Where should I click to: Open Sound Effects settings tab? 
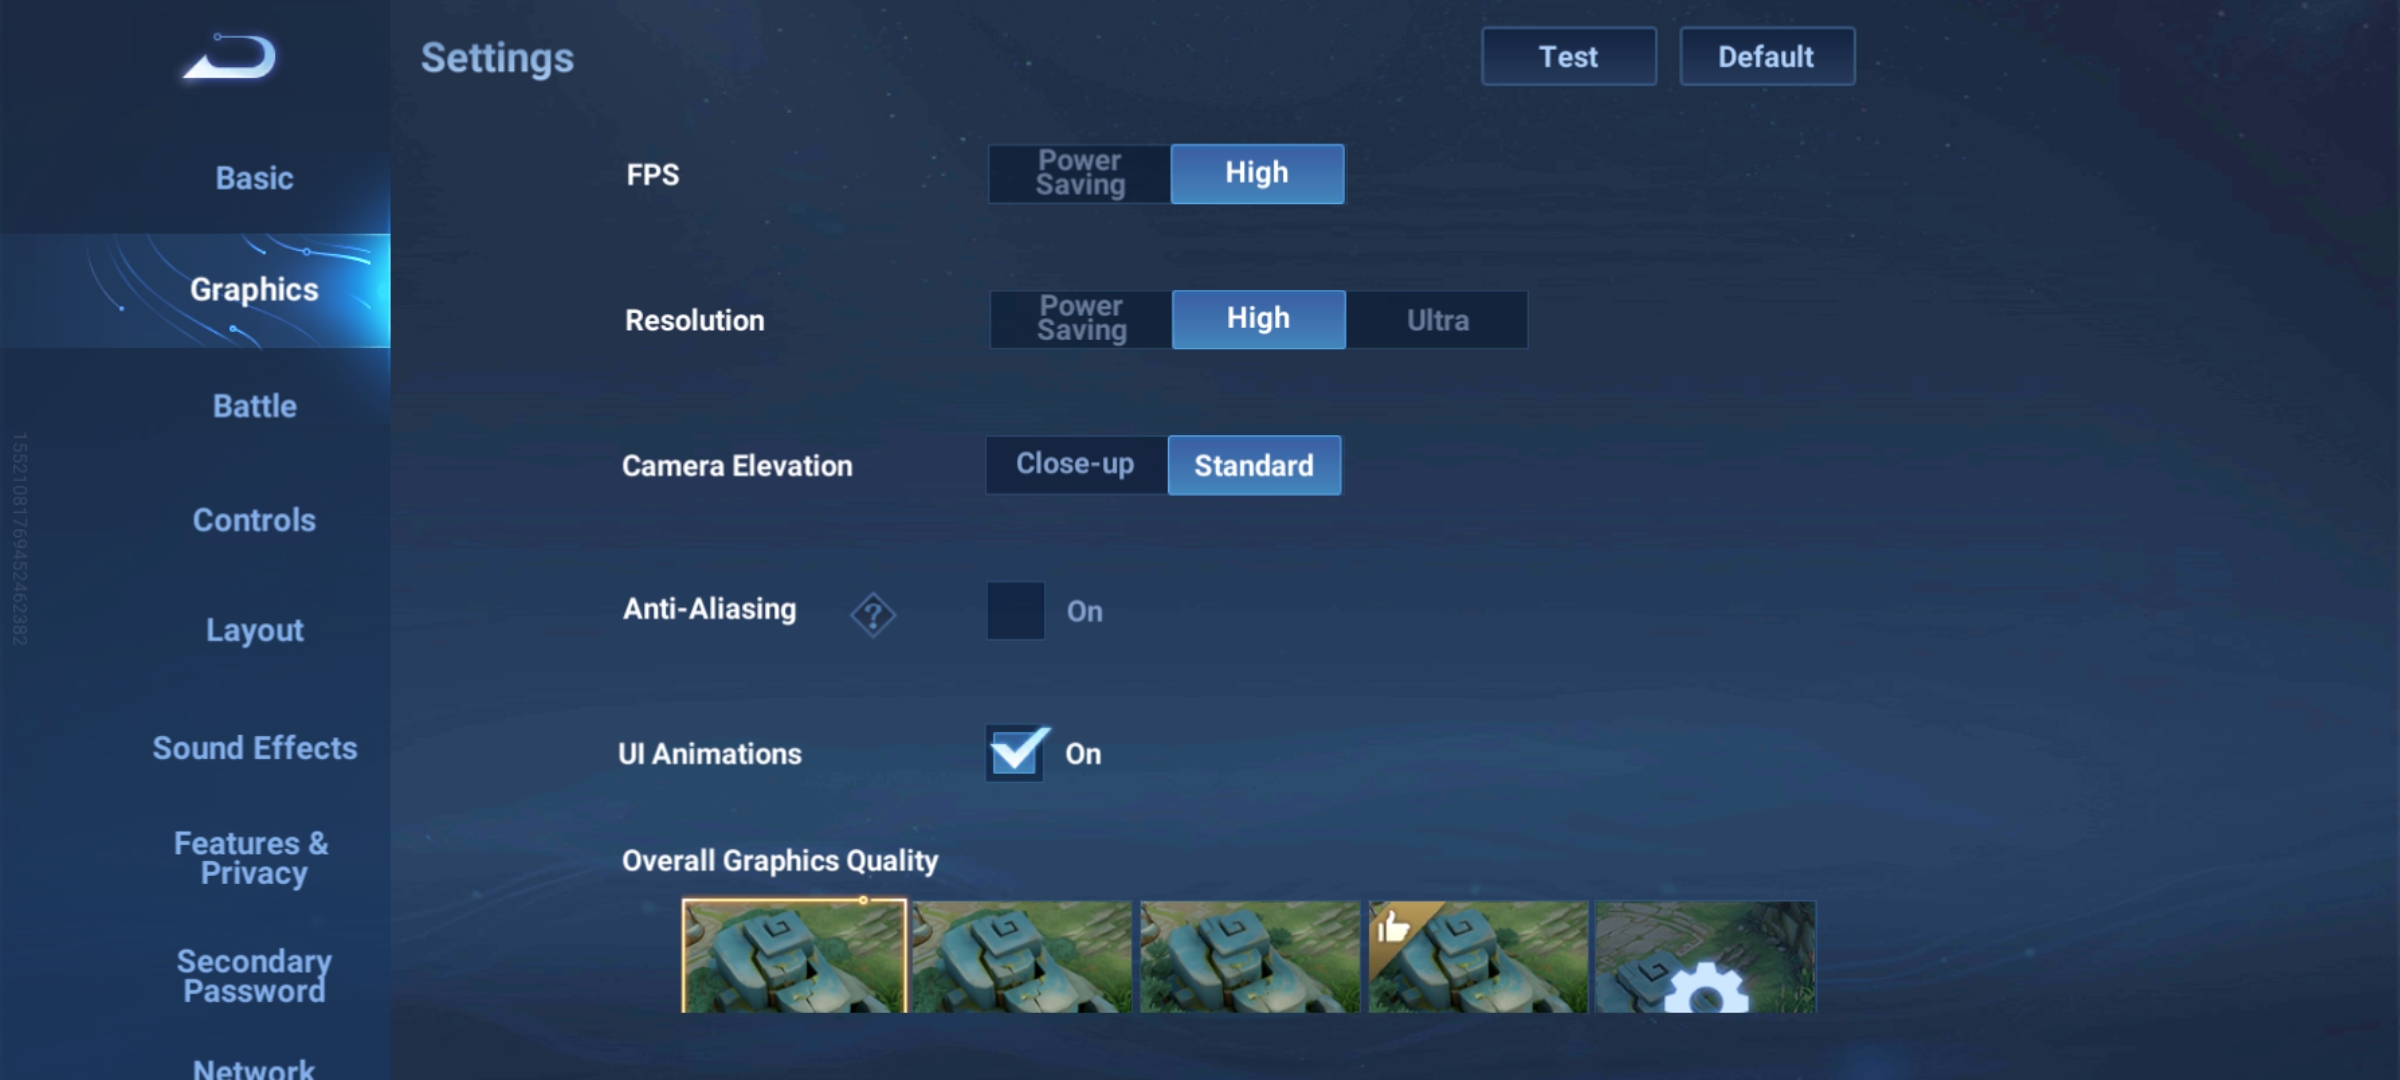254,748
